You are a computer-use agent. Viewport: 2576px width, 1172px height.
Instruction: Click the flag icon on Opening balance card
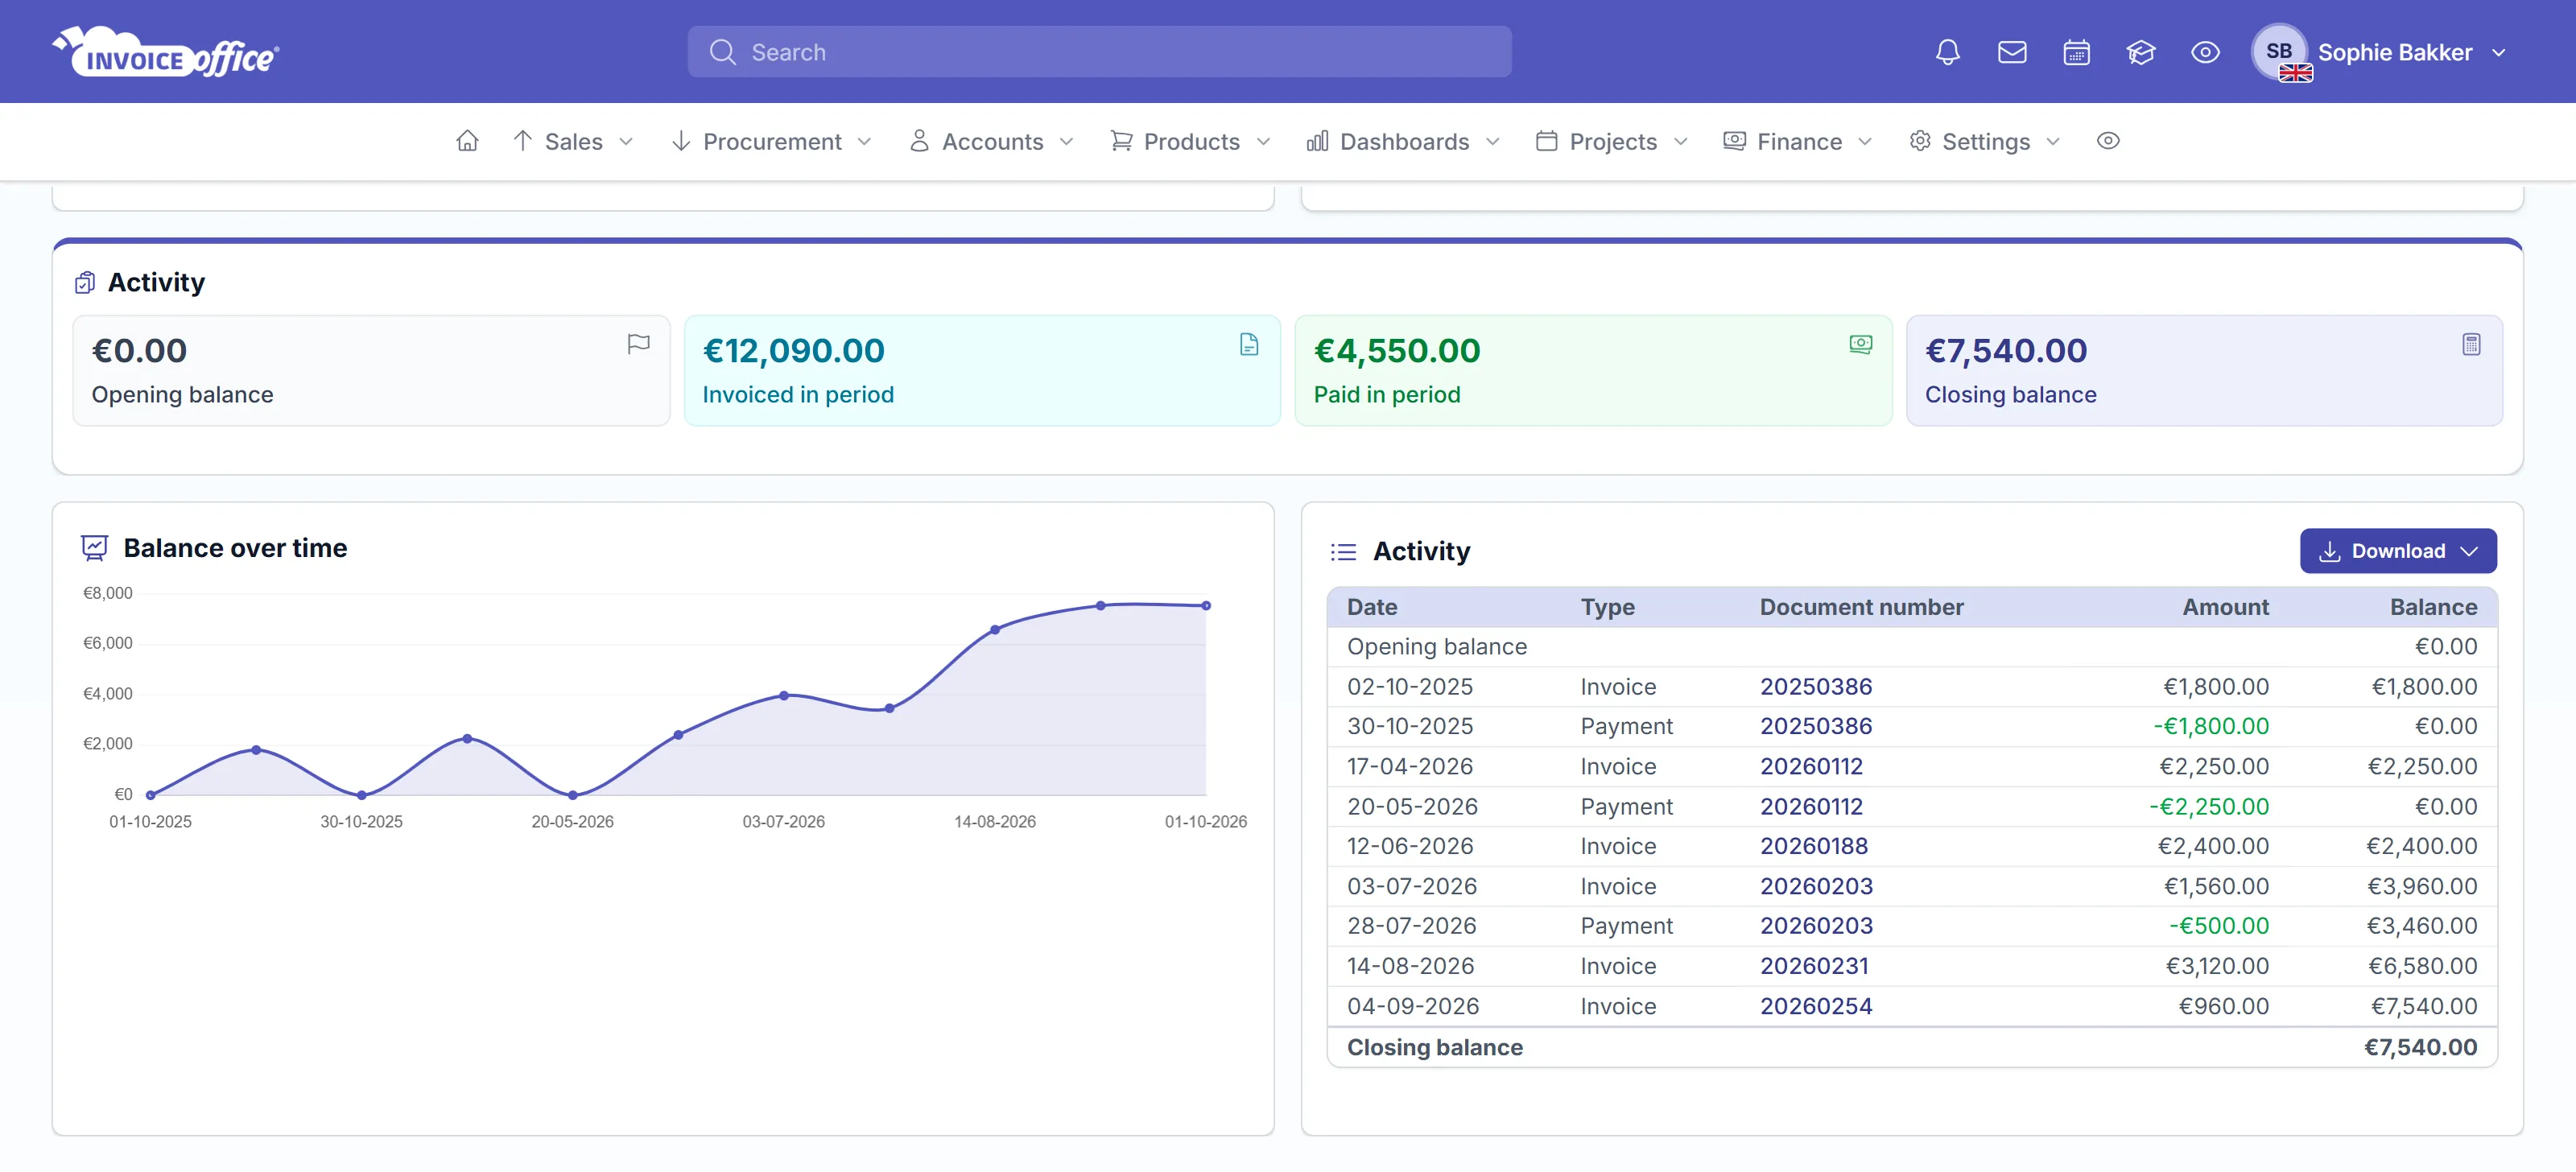tap(638, 344)
